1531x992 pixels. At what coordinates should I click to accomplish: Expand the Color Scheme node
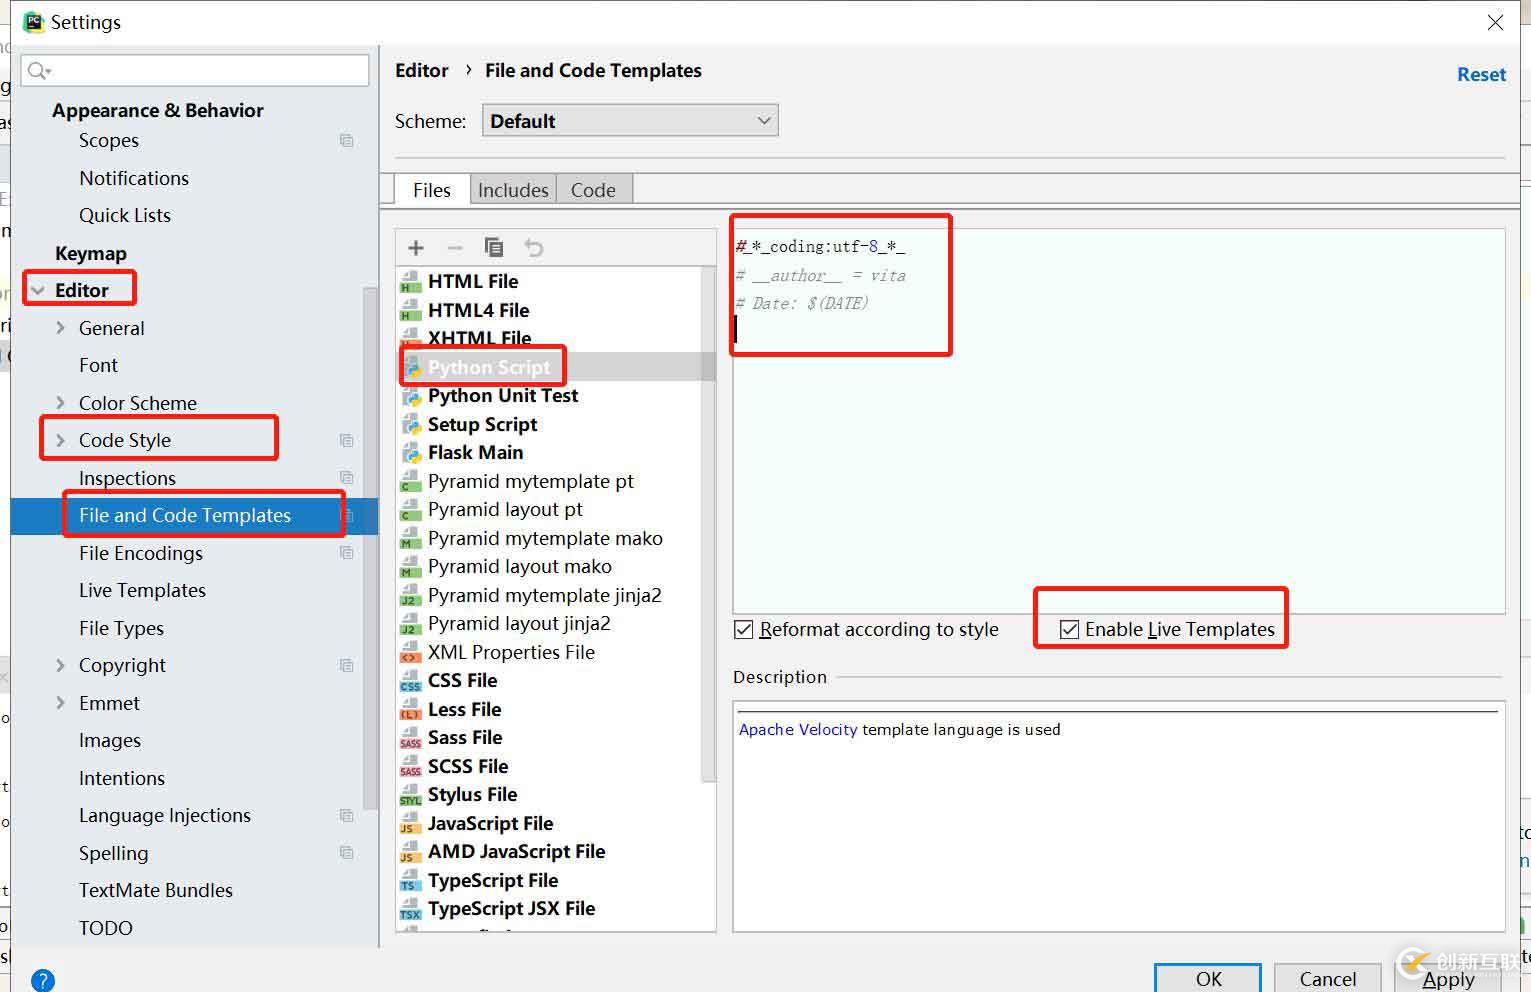click(60, 403)
